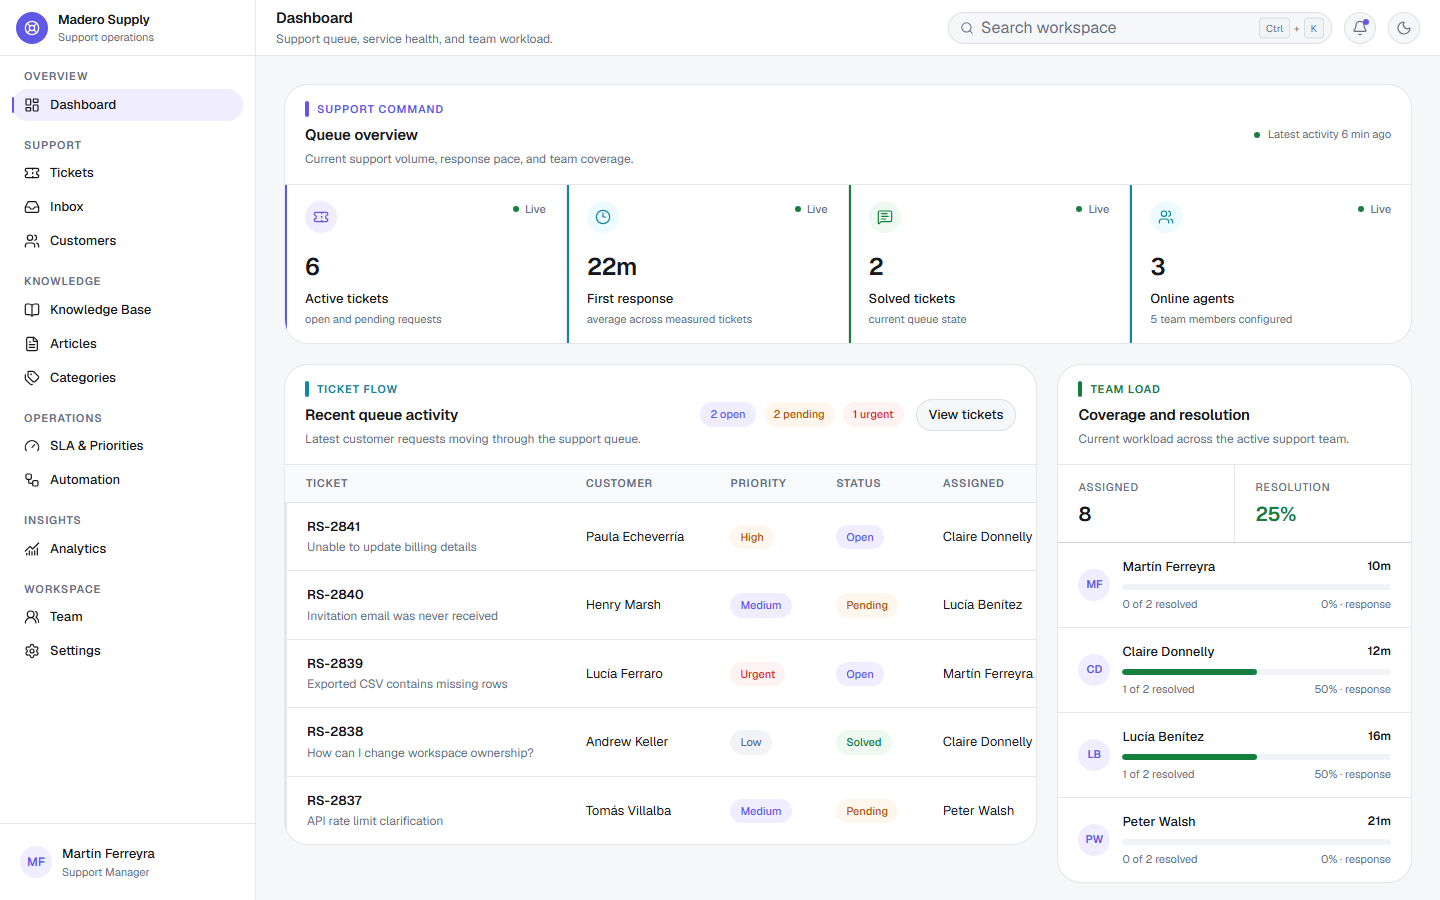
Task: Click ticket RS-2838 title
Action: (x=335, y=732)
